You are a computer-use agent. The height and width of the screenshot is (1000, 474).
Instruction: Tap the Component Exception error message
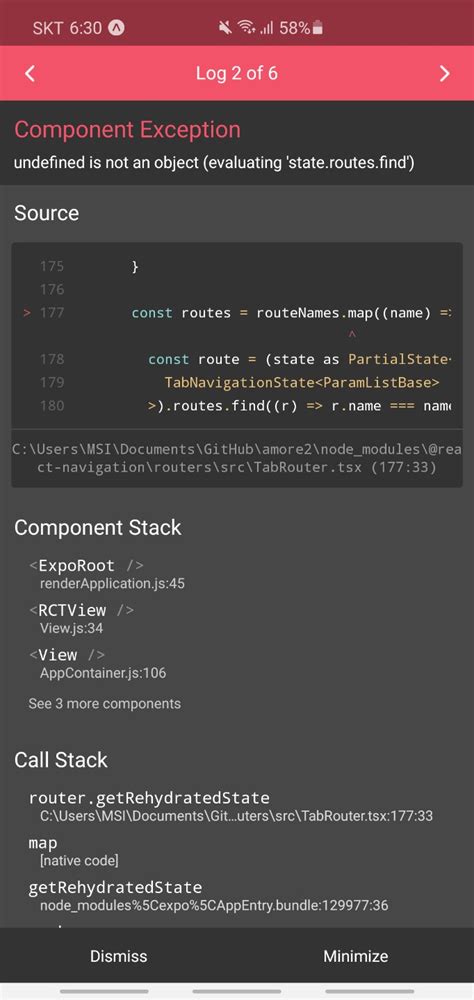[214, 163]
